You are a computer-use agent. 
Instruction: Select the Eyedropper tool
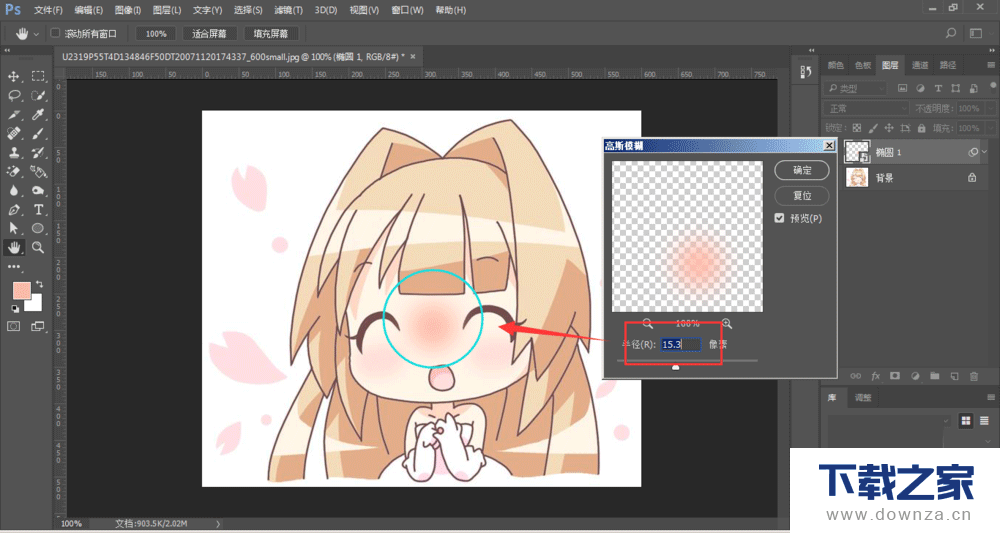click(x=38, y=115)
